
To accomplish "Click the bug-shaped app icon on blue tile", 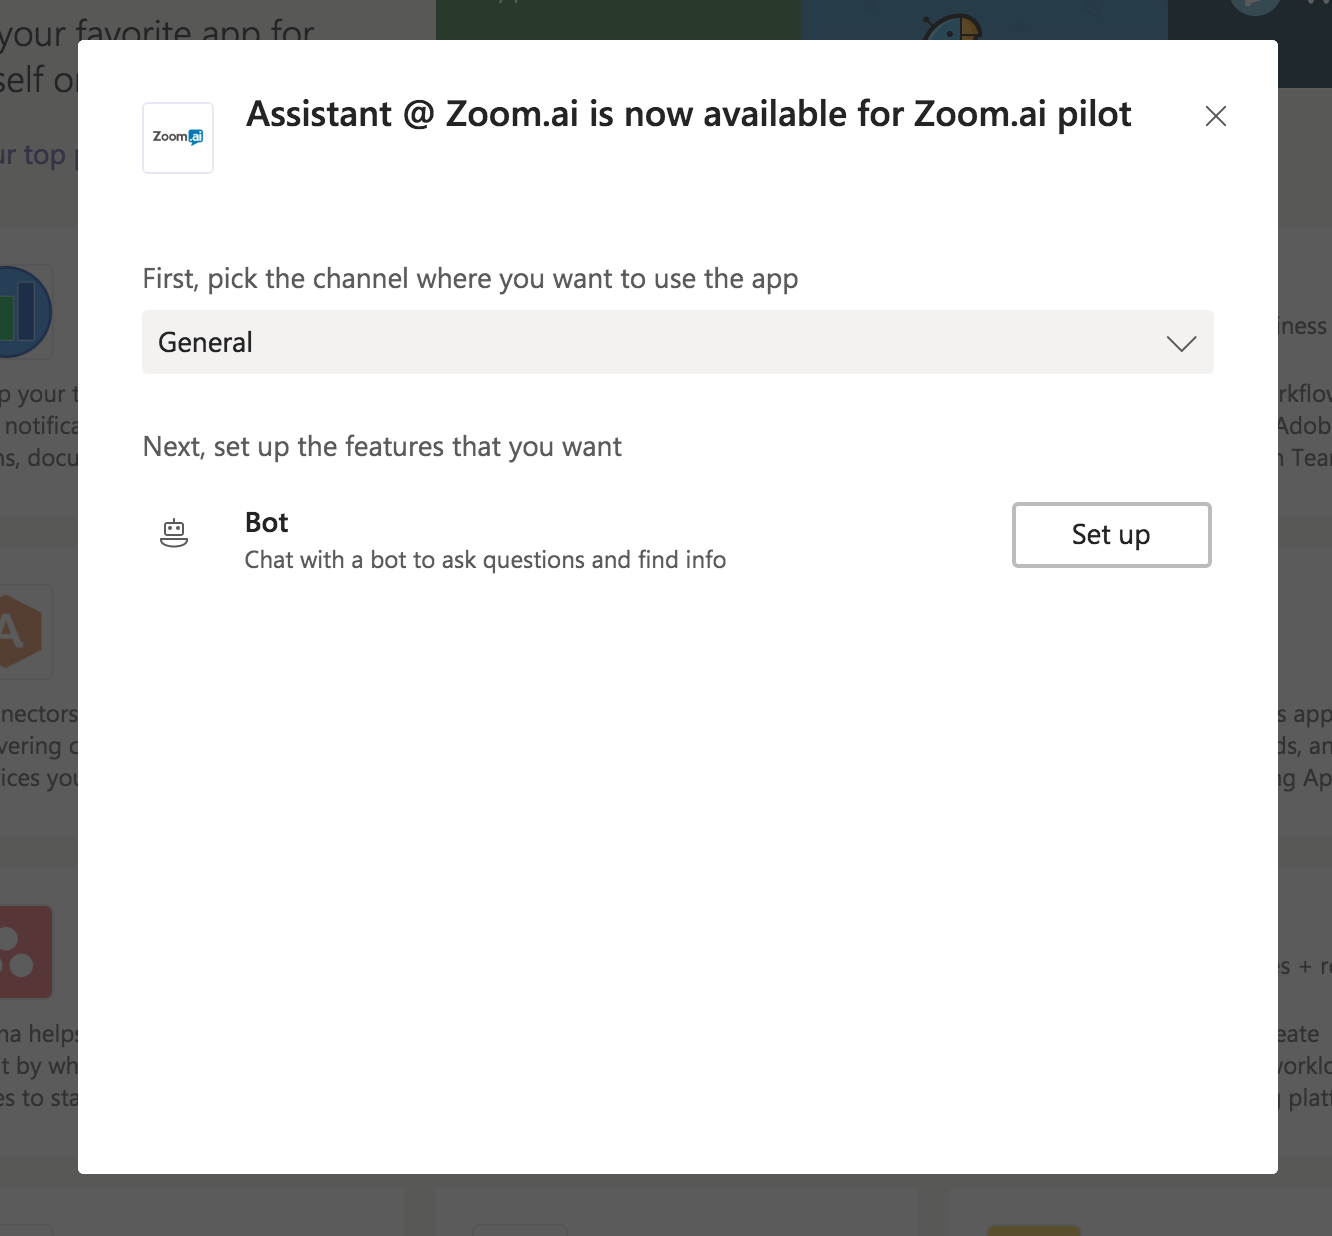I will [x=953, y=26].
